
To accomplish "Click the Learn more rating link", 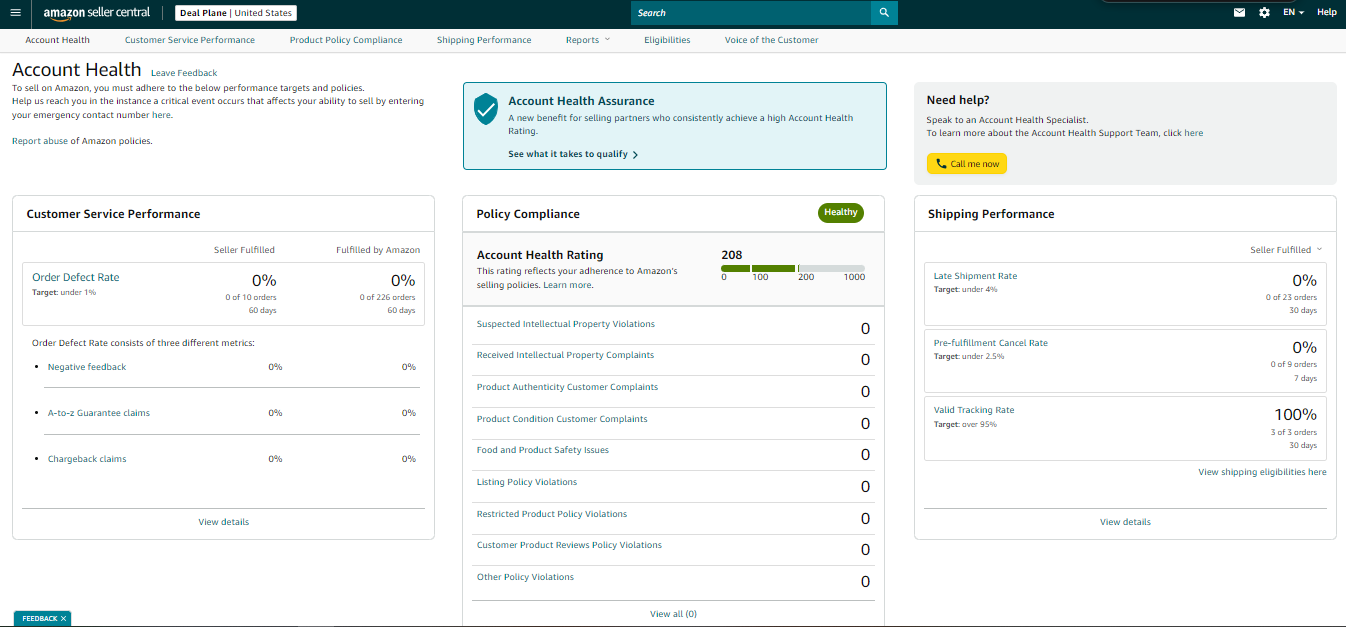I will tap(567, 285).
